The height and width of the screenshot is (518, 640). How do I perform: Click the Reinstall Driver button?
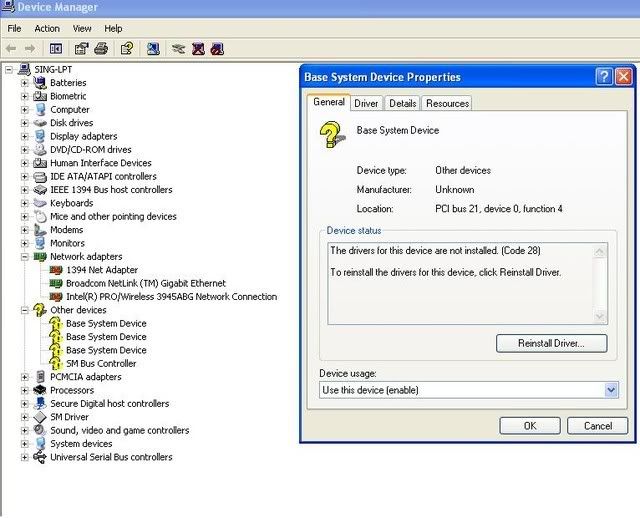[551, 343]
